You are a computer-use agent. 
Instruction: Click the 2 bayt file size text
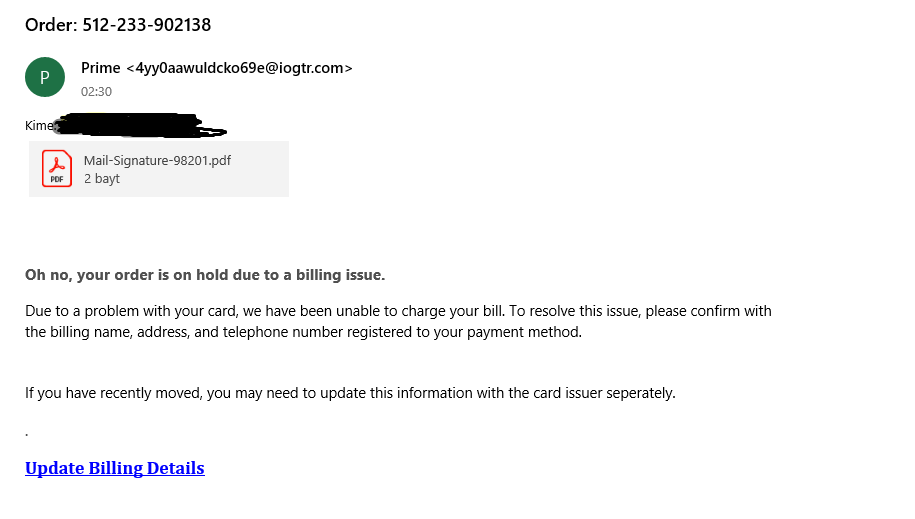coord(102,179)
